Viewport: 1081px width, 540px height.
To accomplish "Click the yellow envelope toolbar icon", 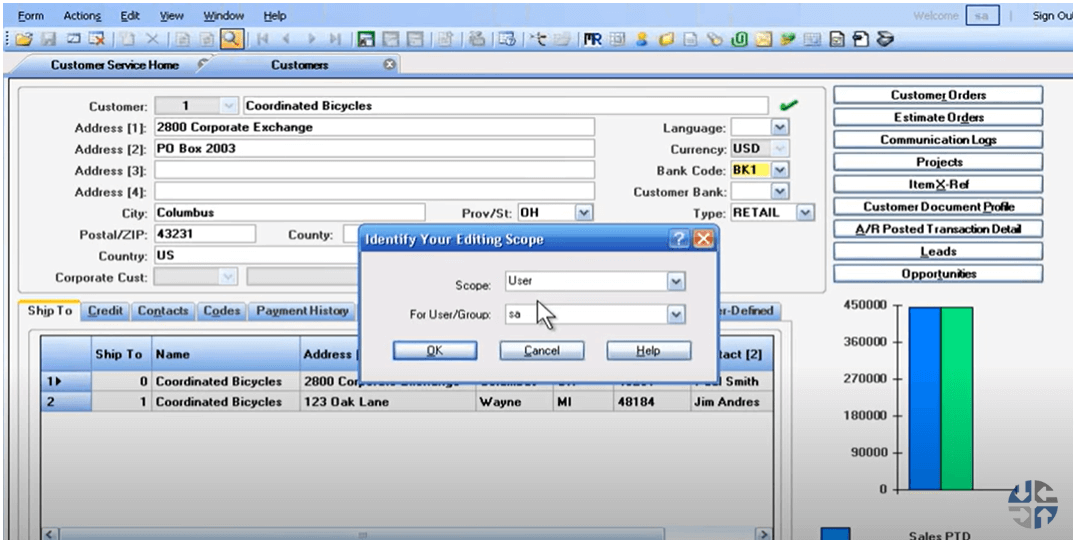I will [763, 39].
